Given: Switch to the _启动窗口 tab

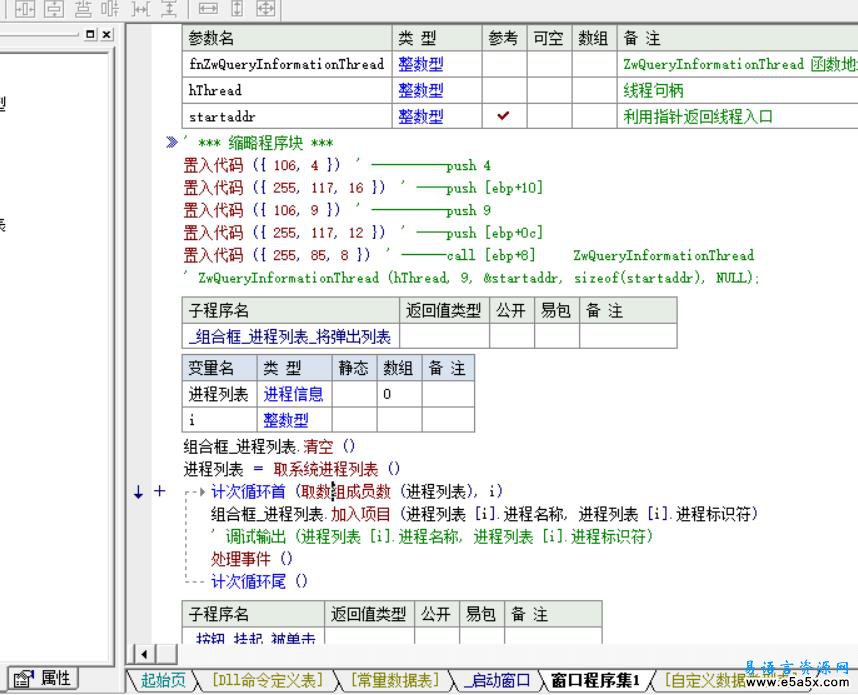Looking at the screenshot, I should click(497, 680).
